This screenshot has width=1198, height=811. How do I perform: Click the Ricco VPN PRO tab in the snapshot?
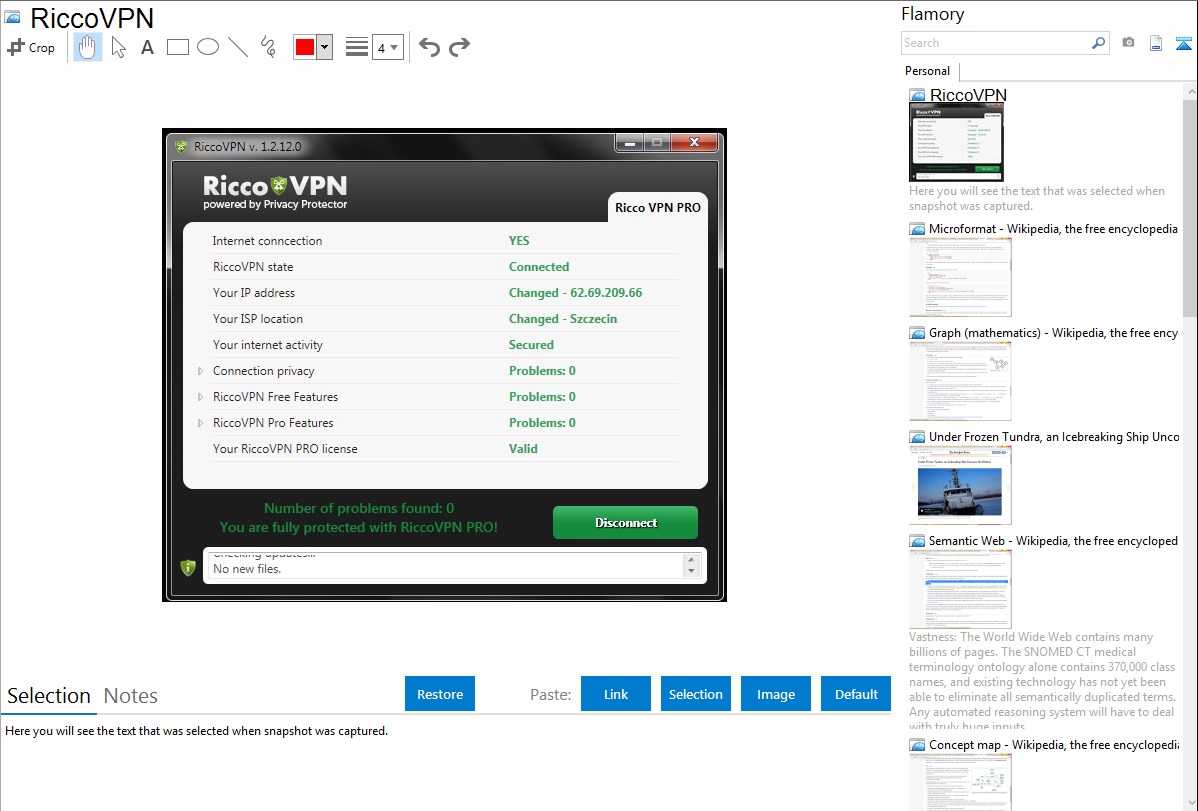[x=658, y=207]
